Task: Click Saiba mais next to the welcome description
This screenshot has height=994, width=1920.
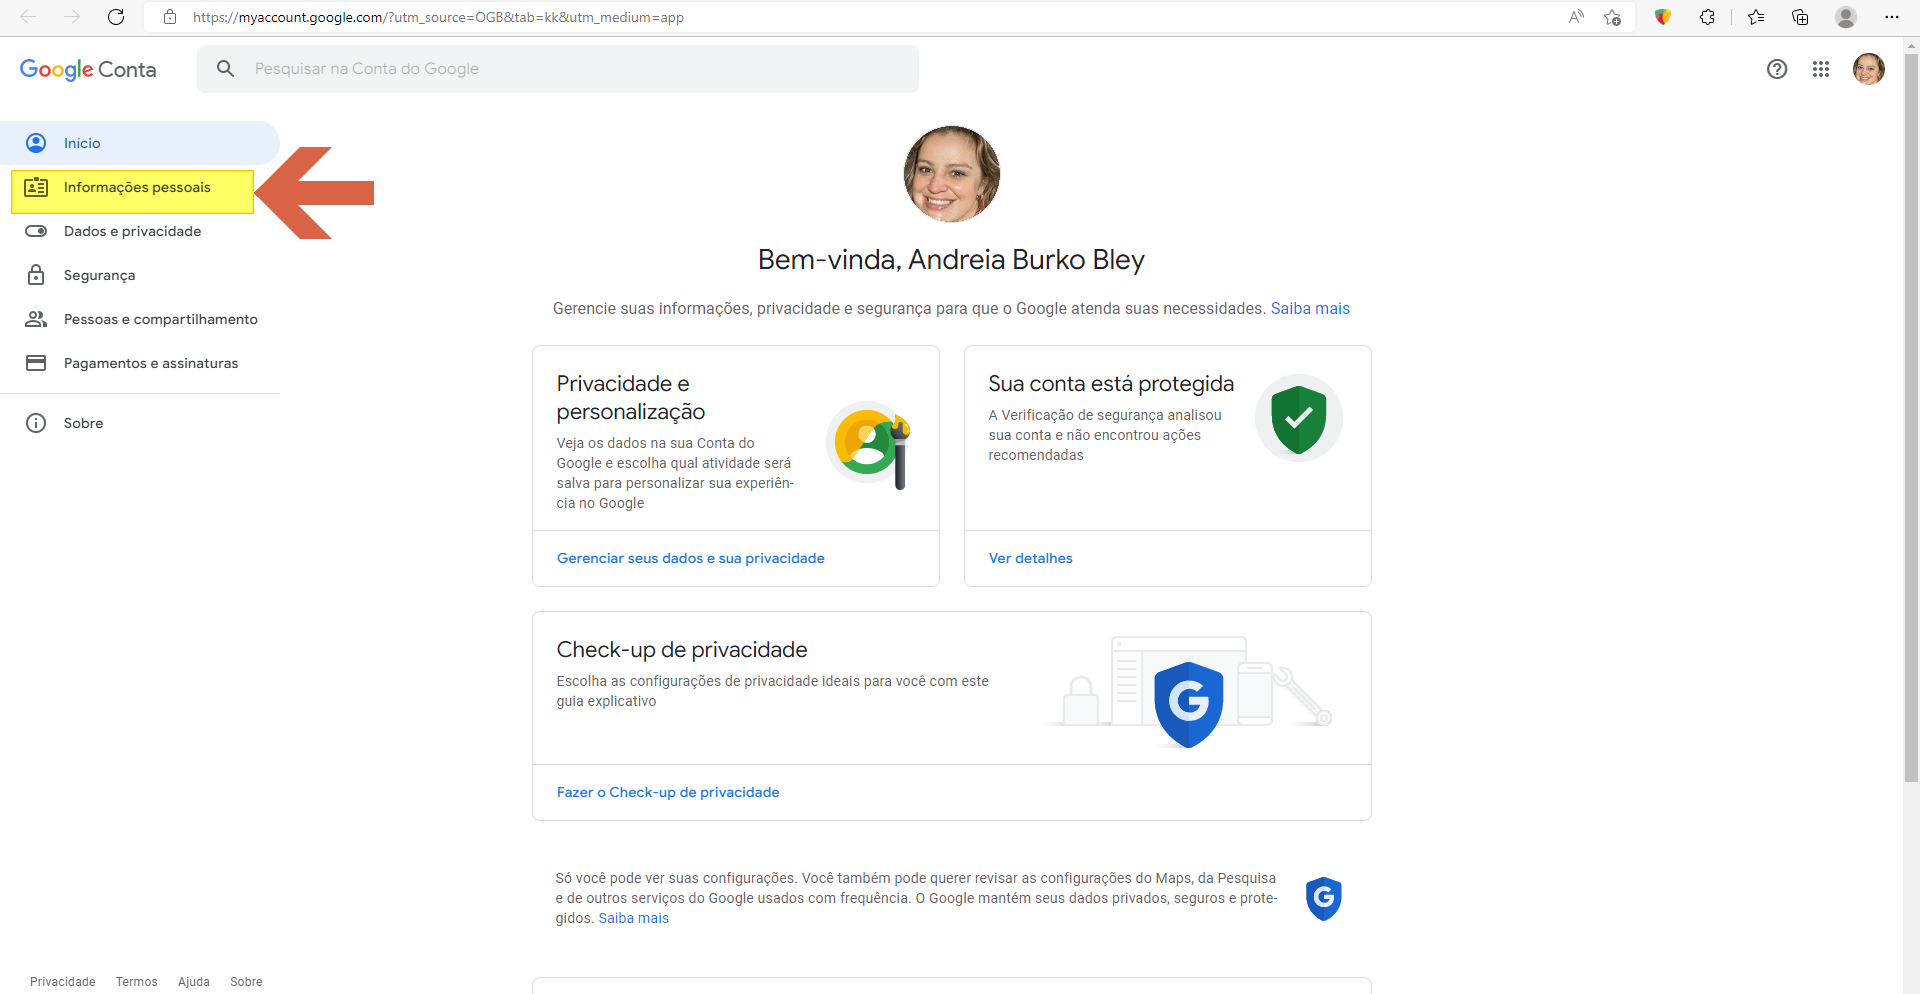Action: pyautogui.click(x=1310, y=308)
